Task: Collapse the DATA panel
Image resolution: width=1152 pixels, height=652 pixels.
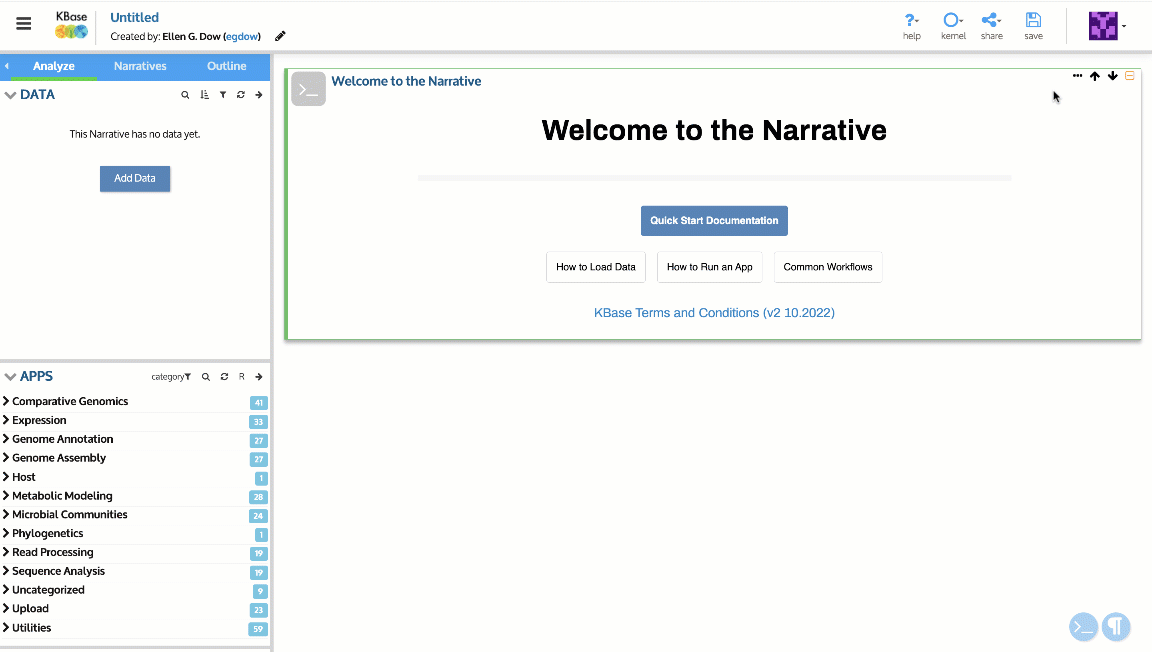Action: (x=10, y=95)
